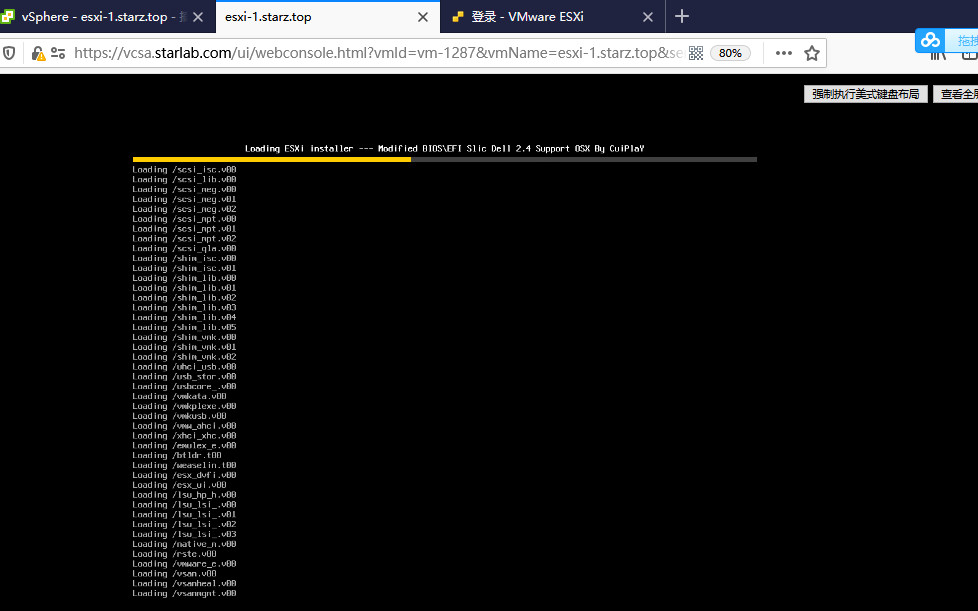Screen dimensions: 978x611
Task: Click the 'Loading /rste.v00' line
Action: coord(174,554)
